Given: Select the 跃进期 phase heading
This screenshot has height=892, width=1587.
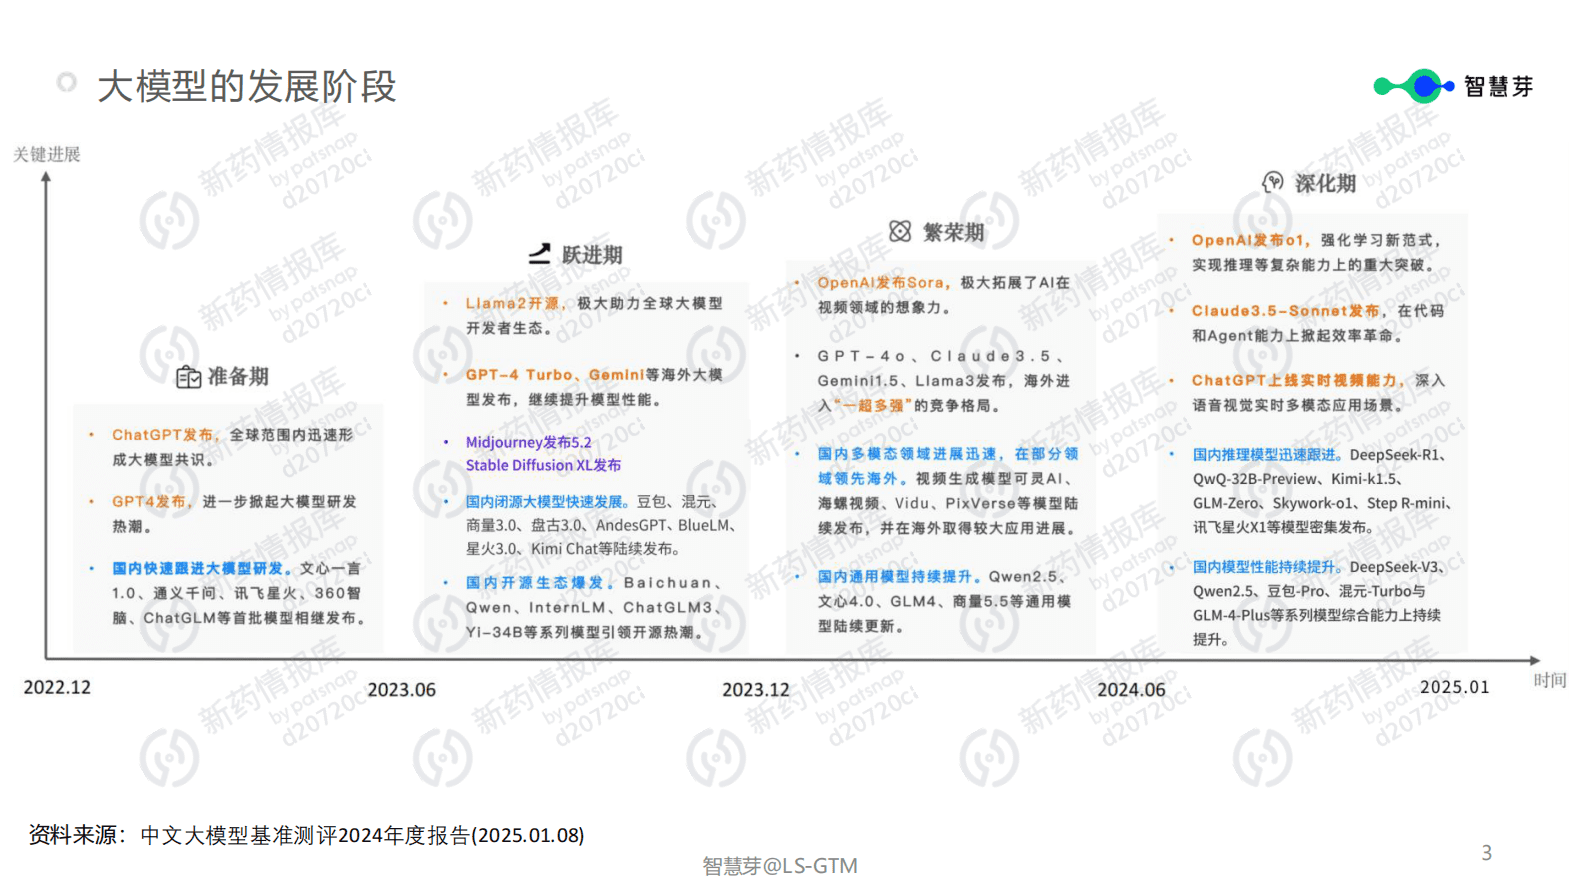Looking at the screenshot, I should (x=592, y=255).
